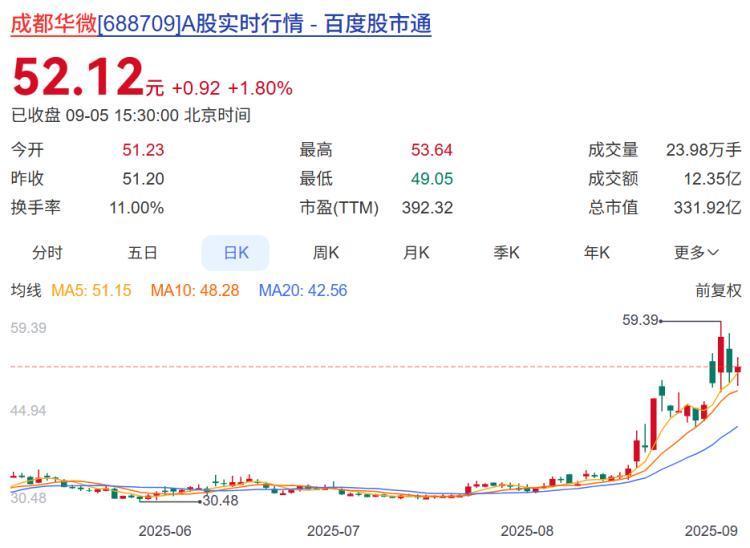750x548 pixels.
Task: Switch to the 年K chart tab
Action: (x=597, y=252)
